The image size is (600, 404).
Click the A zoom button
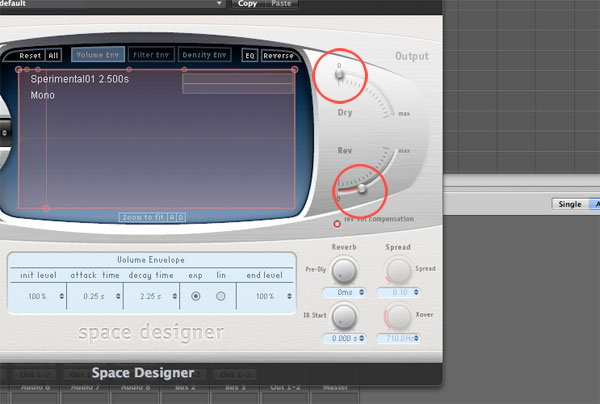pyautogui.click(x=172, y=217)
